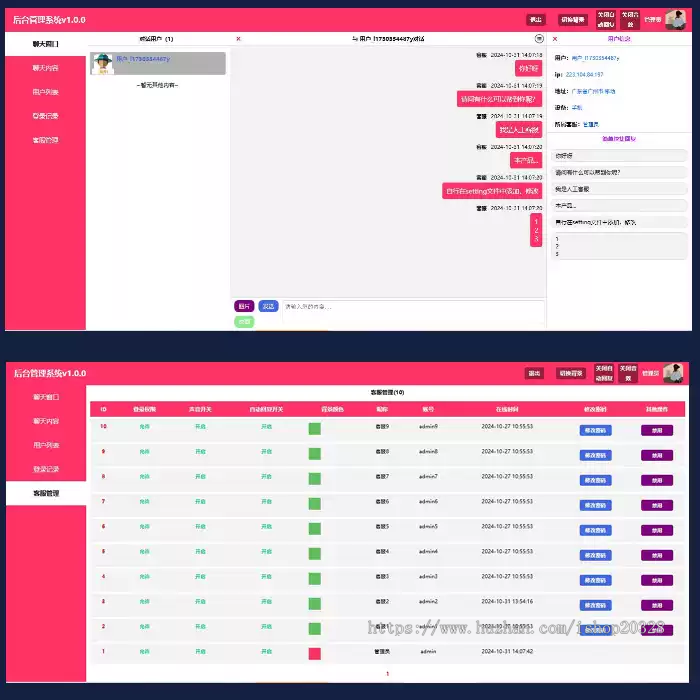Image resolution: width=700 pixels, height=700 pixels.
Task: Insert quick reply 请问有什么可以帮到你呢?
Action: click(619, 172)
